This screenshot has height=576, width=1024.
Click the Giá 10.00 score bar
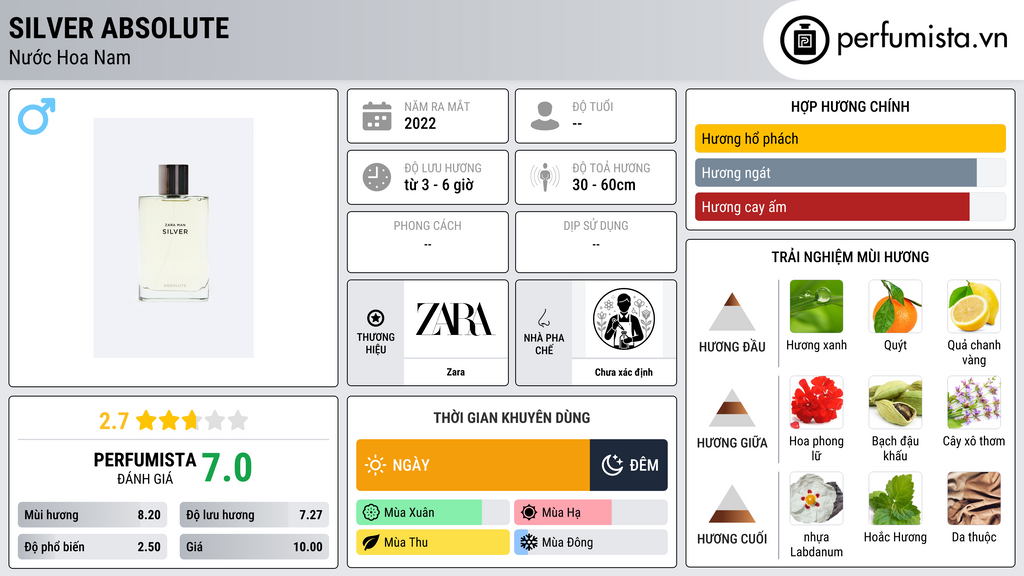(254, 547)
